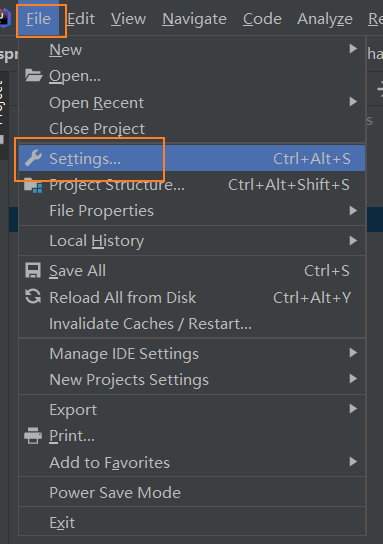Open the Analyze menu

pyautogui.click(x=325, y=19)
